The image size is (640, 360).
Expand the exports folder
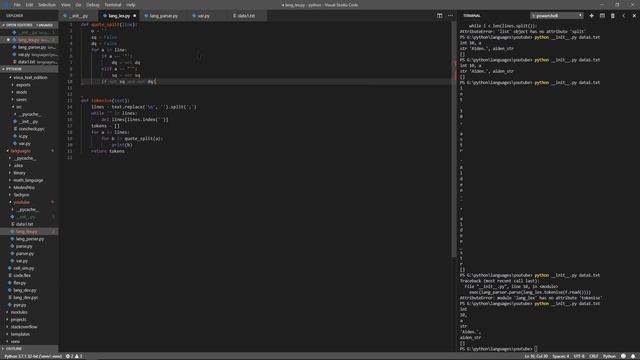(23, 85)
